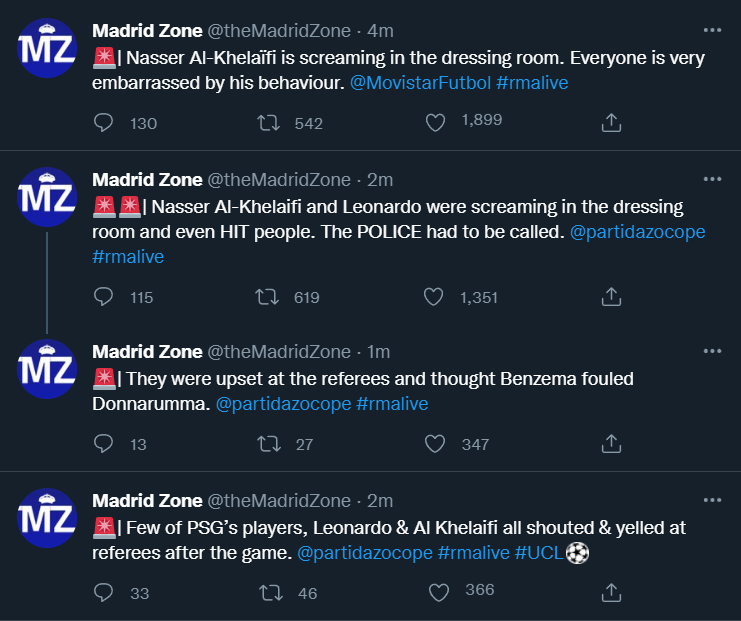The image size is (741, 621).
Task: Reply to the first Al-Khelaïfi screaming tweet
Action: coord(104,123)
